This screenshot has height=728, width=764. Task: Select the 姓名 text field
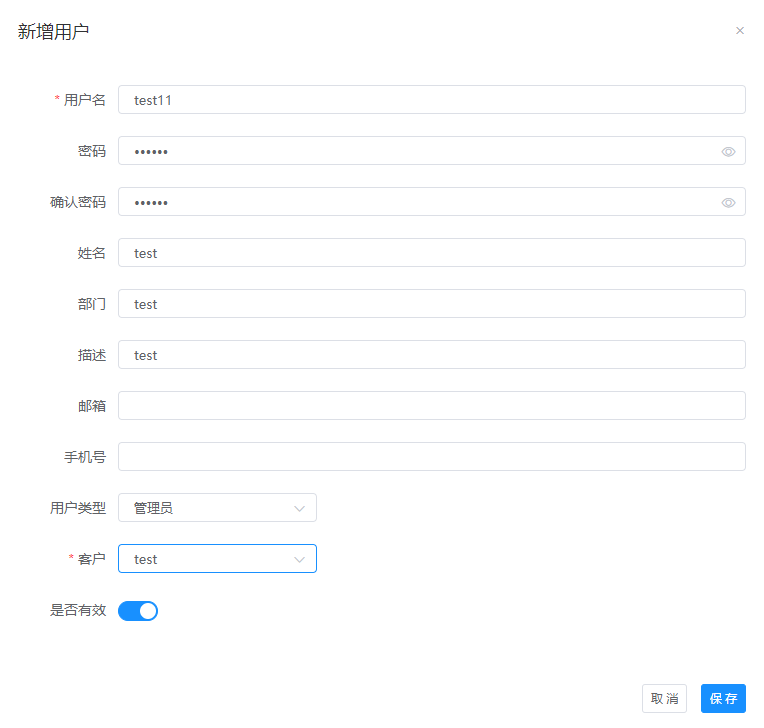point(430,253)
